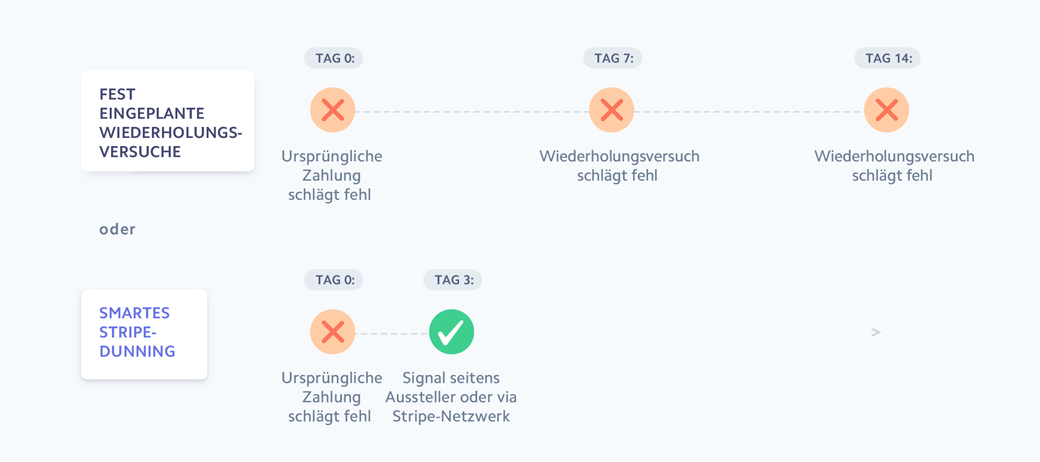
Task: Open the 'Smartes Stripe-Dunning' card
Action: (x=144, y=334)
